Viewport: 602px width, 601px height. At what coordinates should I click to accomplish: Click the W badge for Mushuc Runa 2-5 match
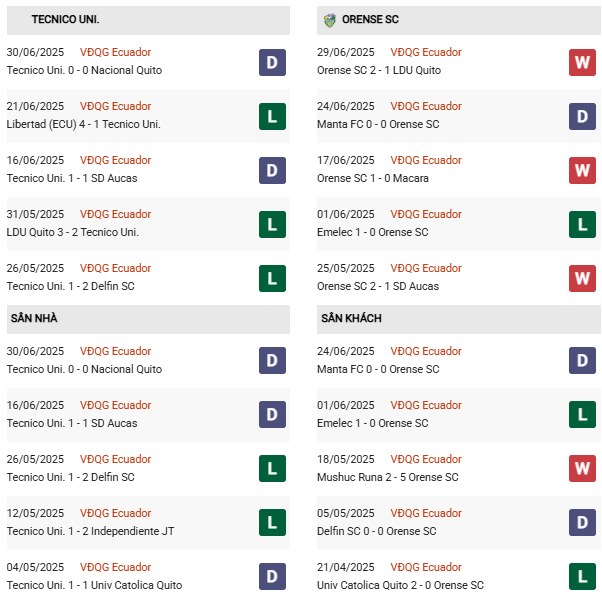pos(582,469)
